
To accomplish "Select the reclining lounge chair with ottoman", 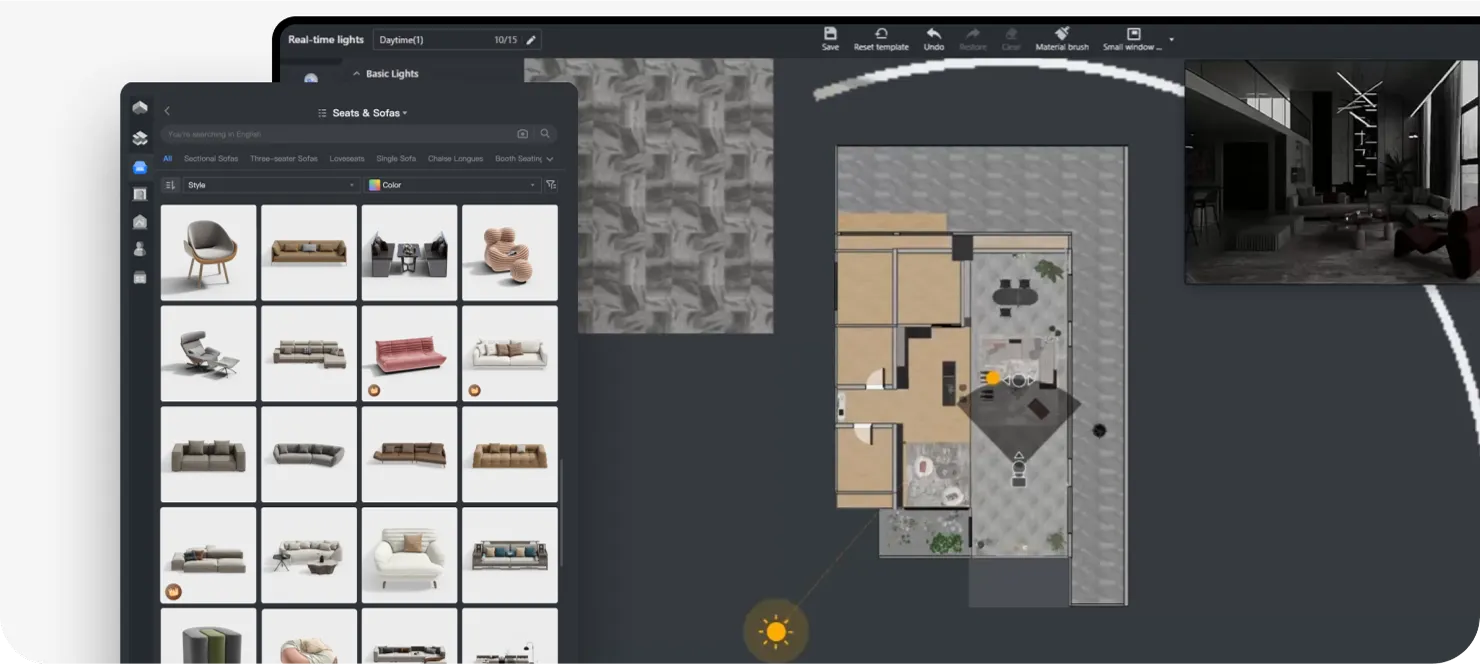I will [x=209, y=354].
